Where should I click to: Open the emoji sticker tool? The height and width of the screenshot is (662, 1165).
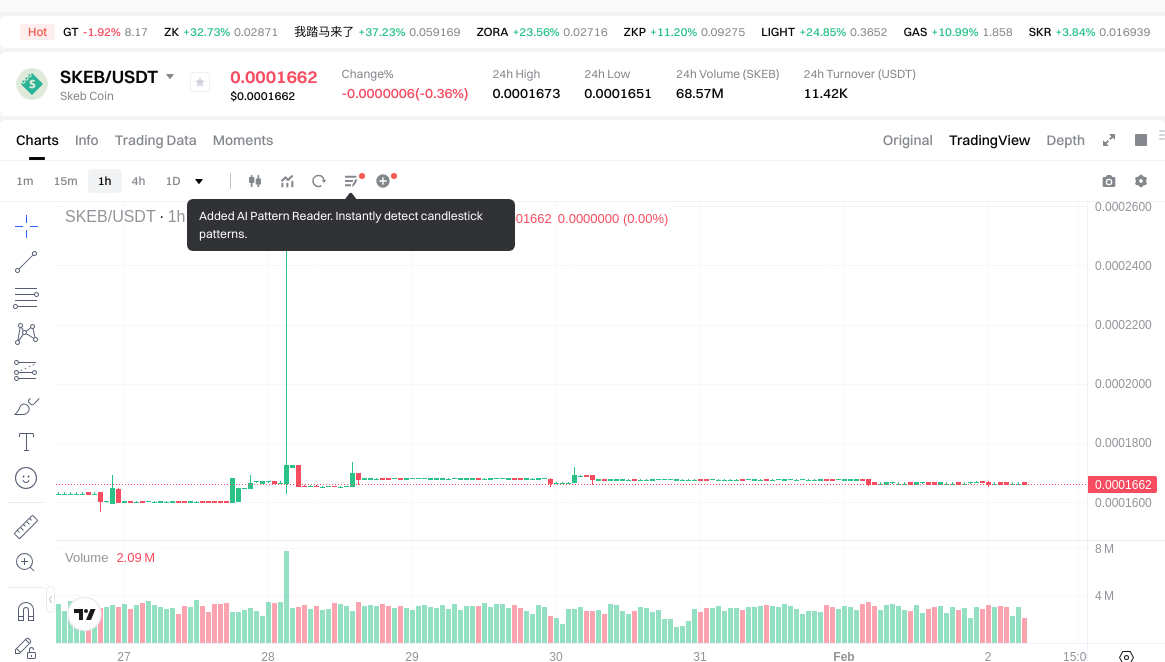(26, 478)
